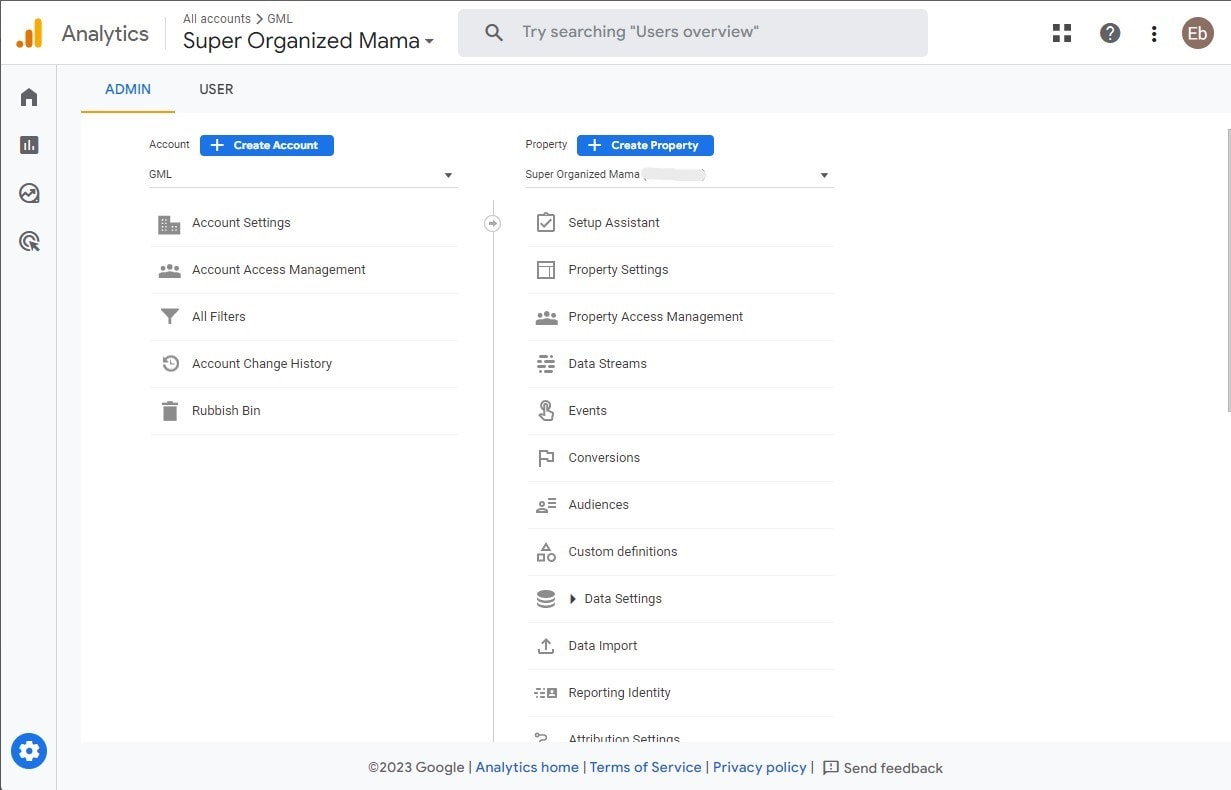Click the arrow circle between columns
Viewport: 1231px width, 790px height.
pyautogui.click(x=492, y=223)
